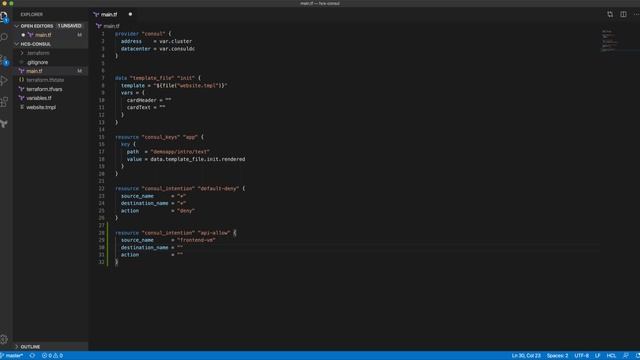Screen dimensions: 640x360
Task: Click the Ln 30, Col 23 indicator
Action: [526, 356]
